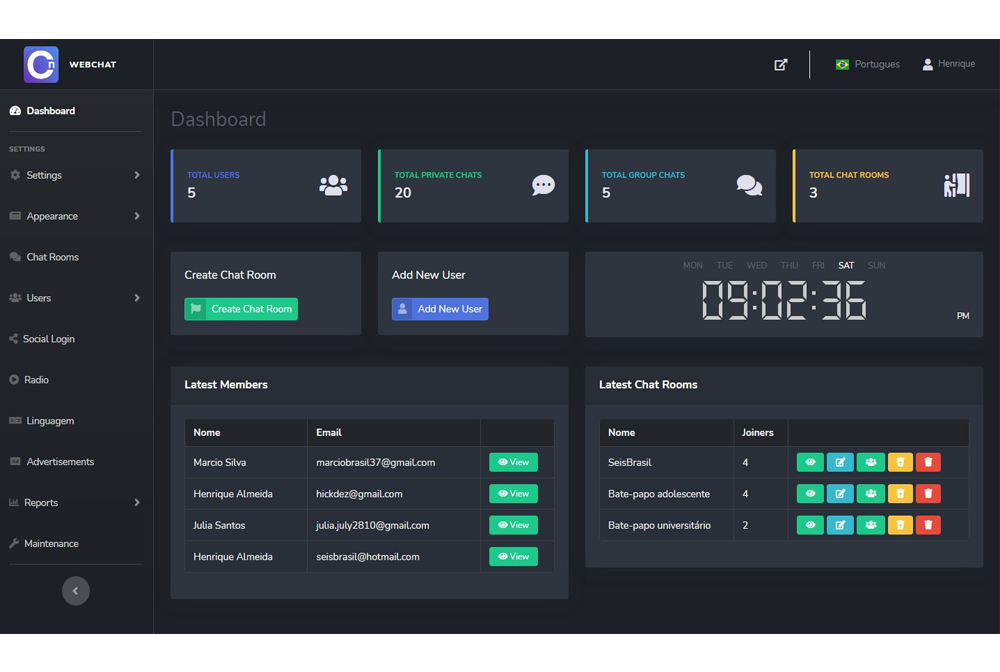
Task: Go to Social Login menu item
Action: (48, 339)
